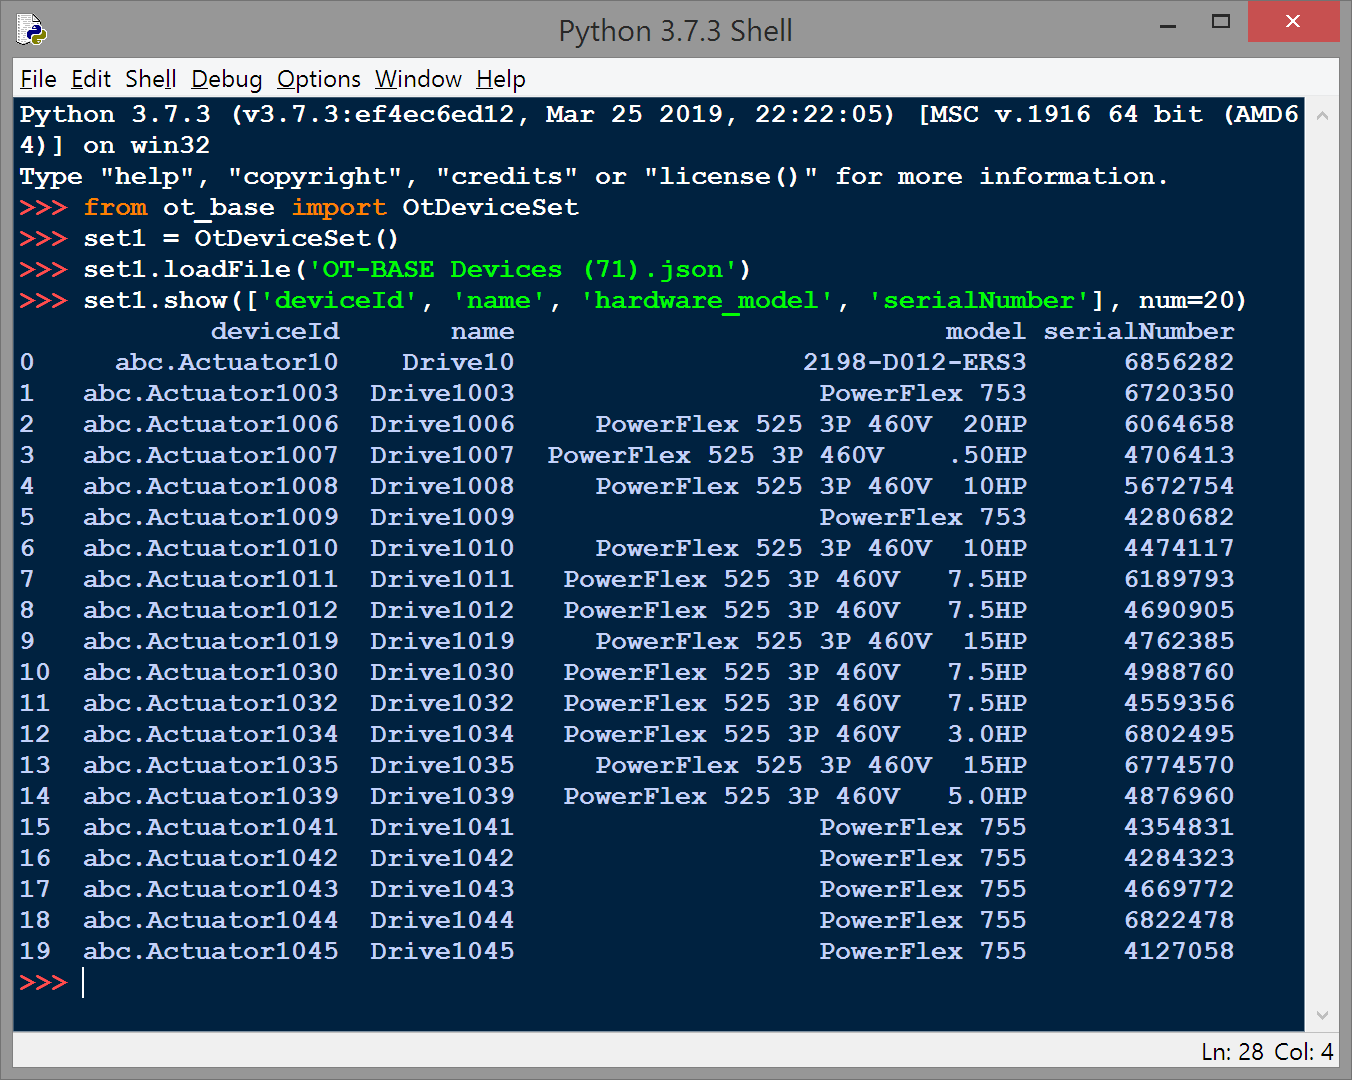
Task: Click the 'serialNumber' column header in output
Action: [1139, 331]
